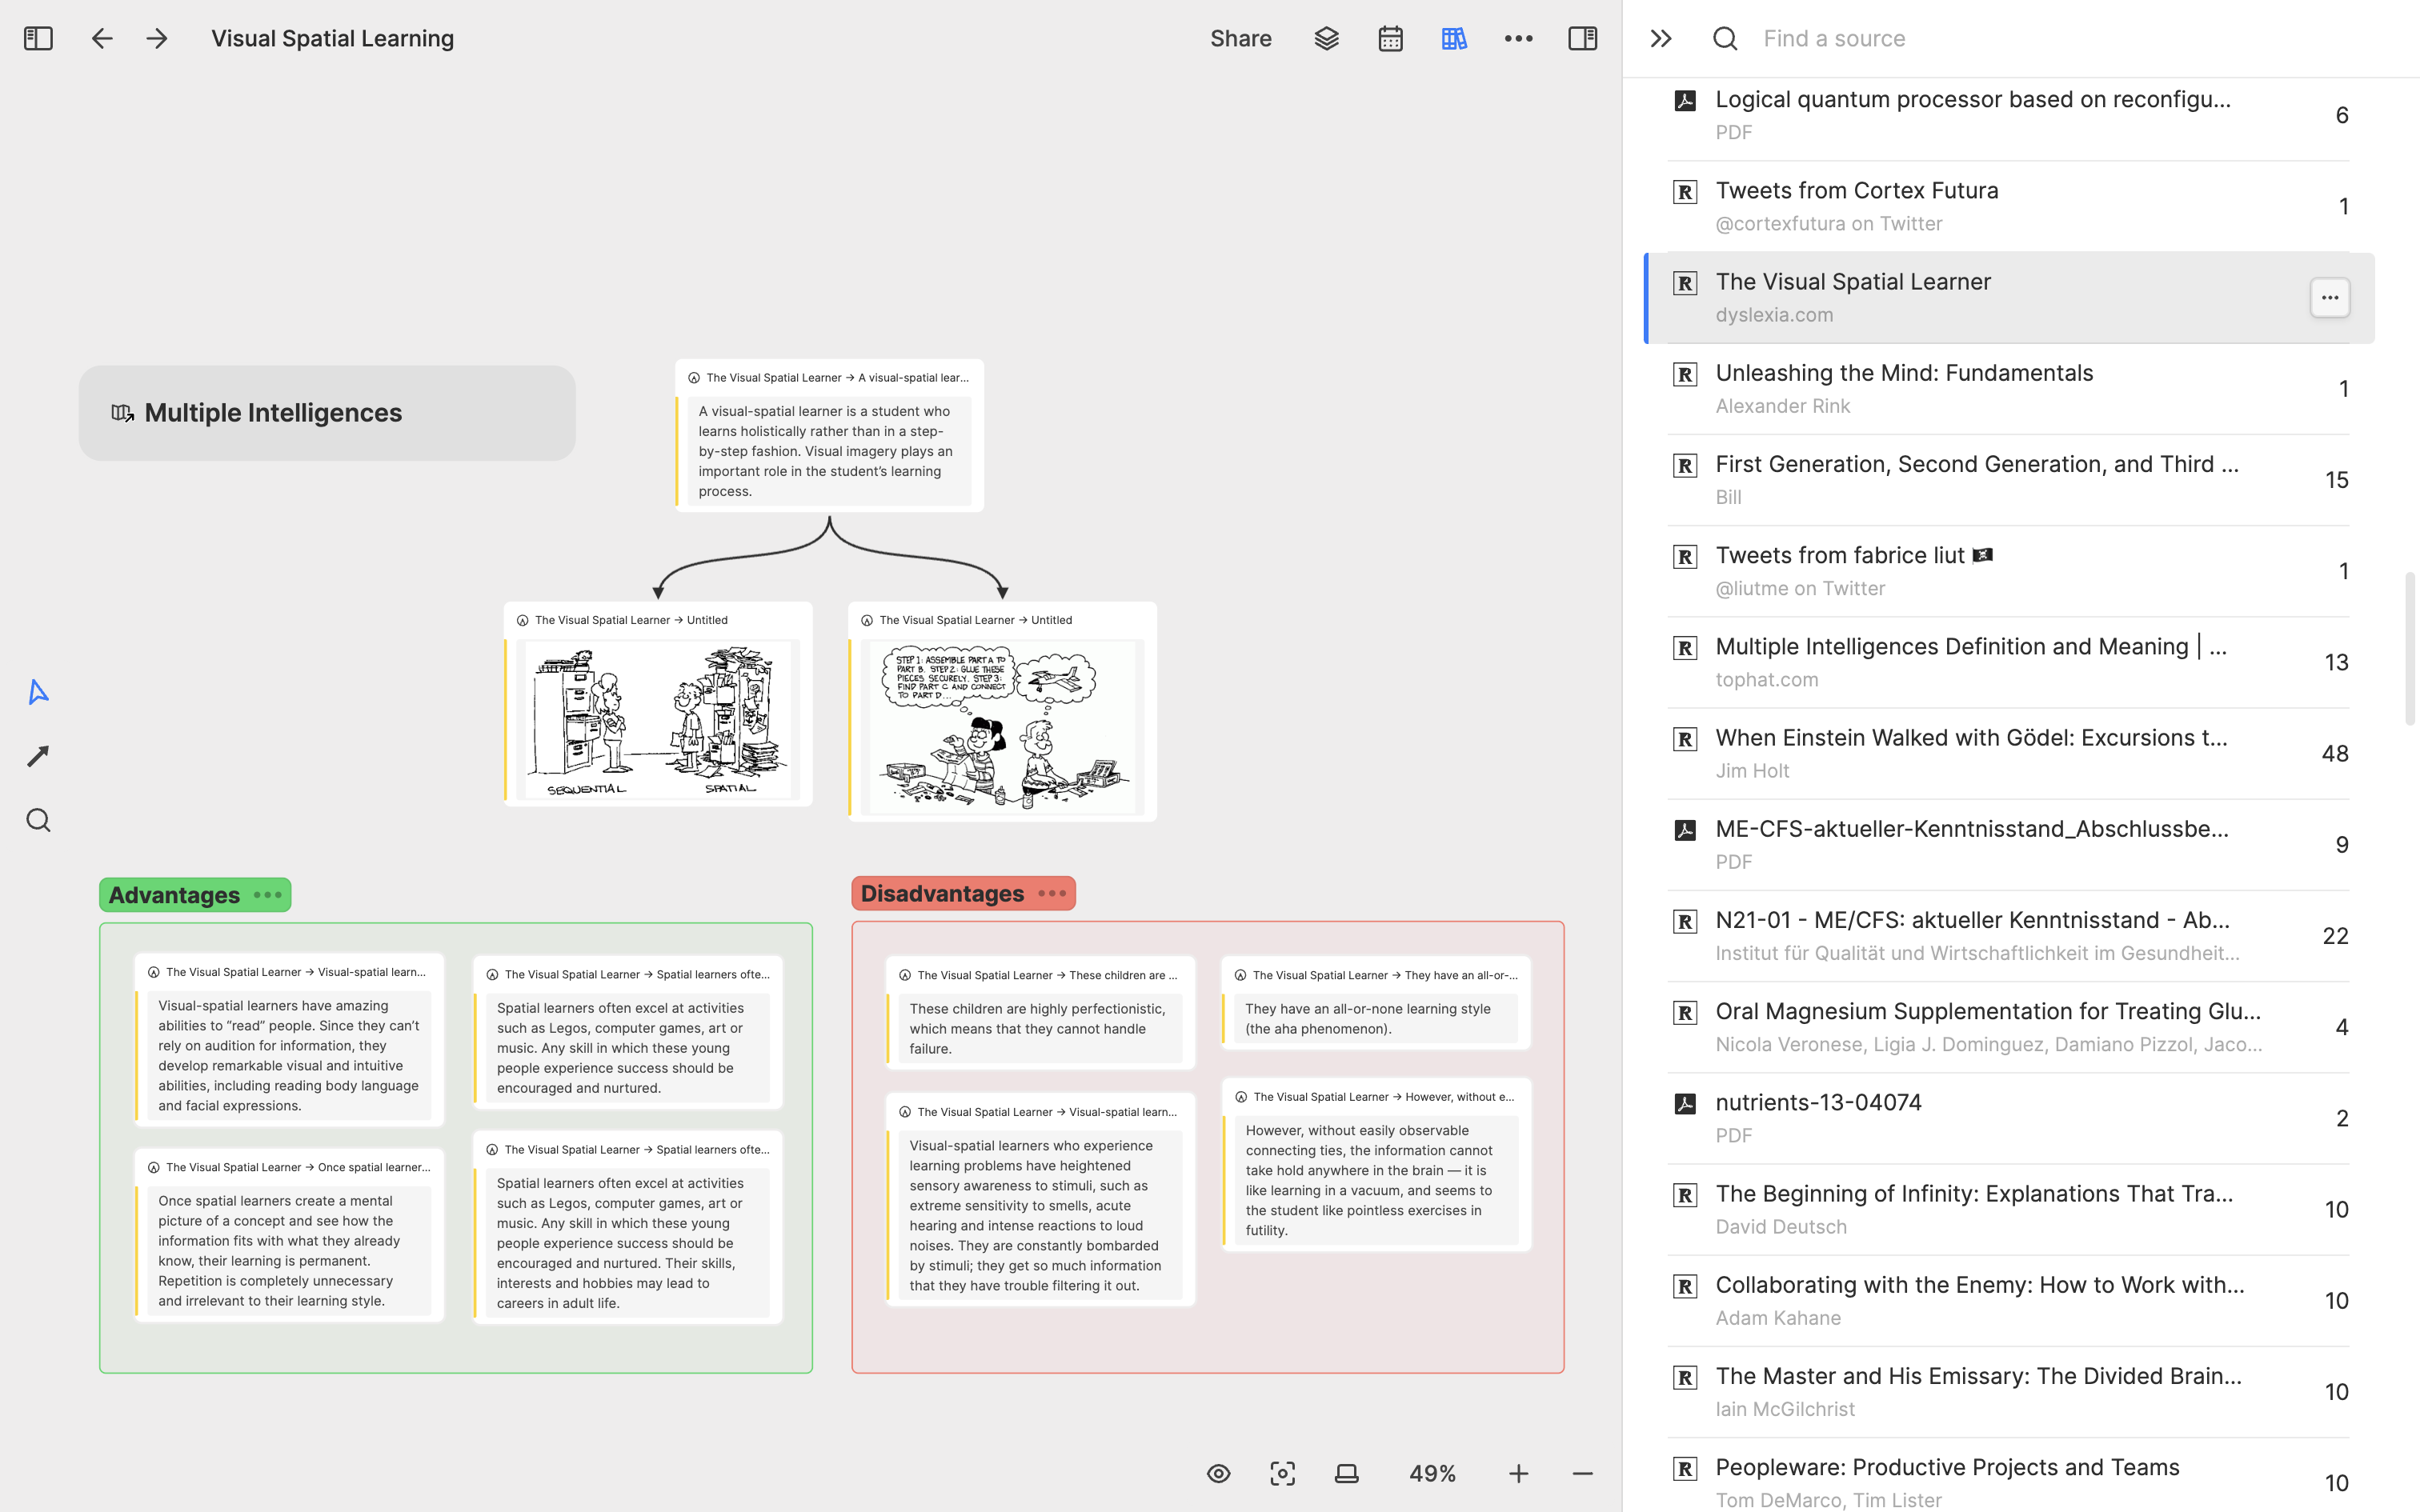Click the blue library sources icon
Viewport: 2420px width, 1512px height.
coord(1454,38)
